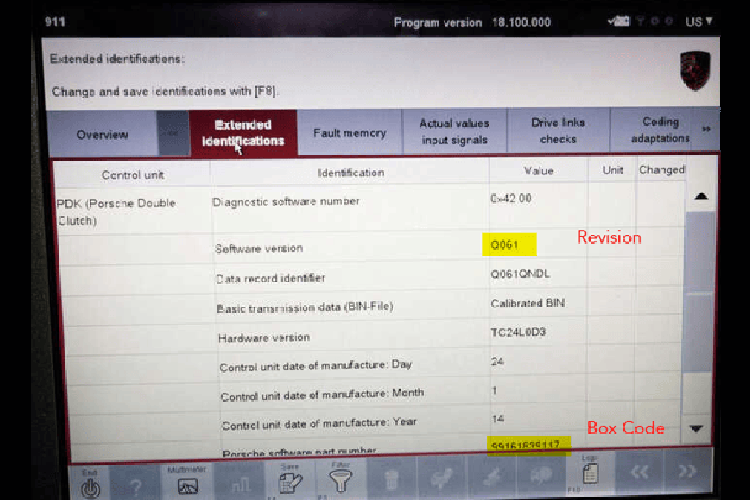Screen dimensions: 750x500
Task: Open the US language dropdown
Action: (x=699, y=22)
